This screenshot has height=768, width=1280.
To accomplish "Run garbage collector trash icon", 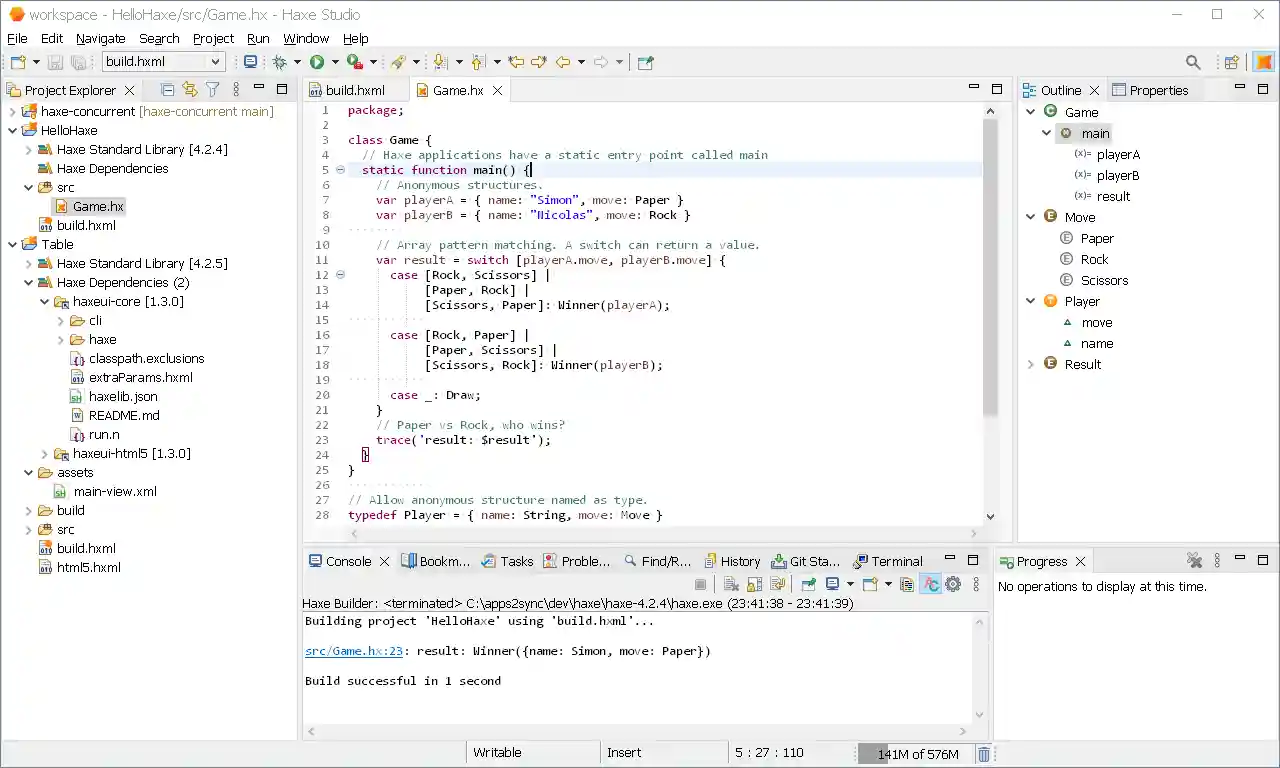I will 984,754.
